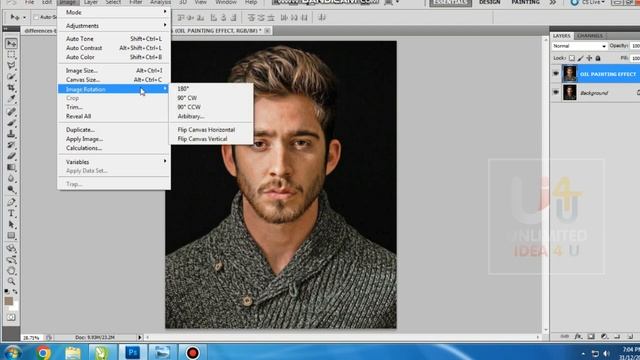
Task: Switch to DESIGN workspace
Action: (489, 2)
